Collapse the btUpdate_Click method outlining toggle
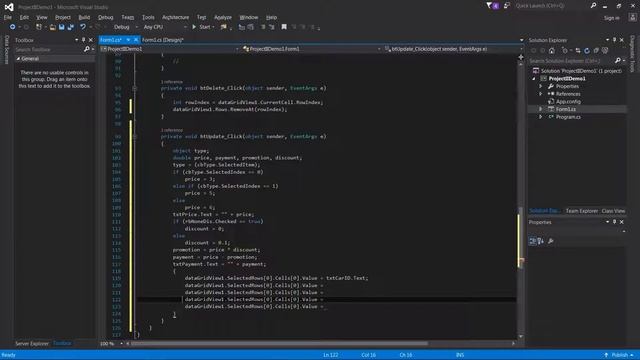Screen dimensions: 640x360 (x=135, y=136)
